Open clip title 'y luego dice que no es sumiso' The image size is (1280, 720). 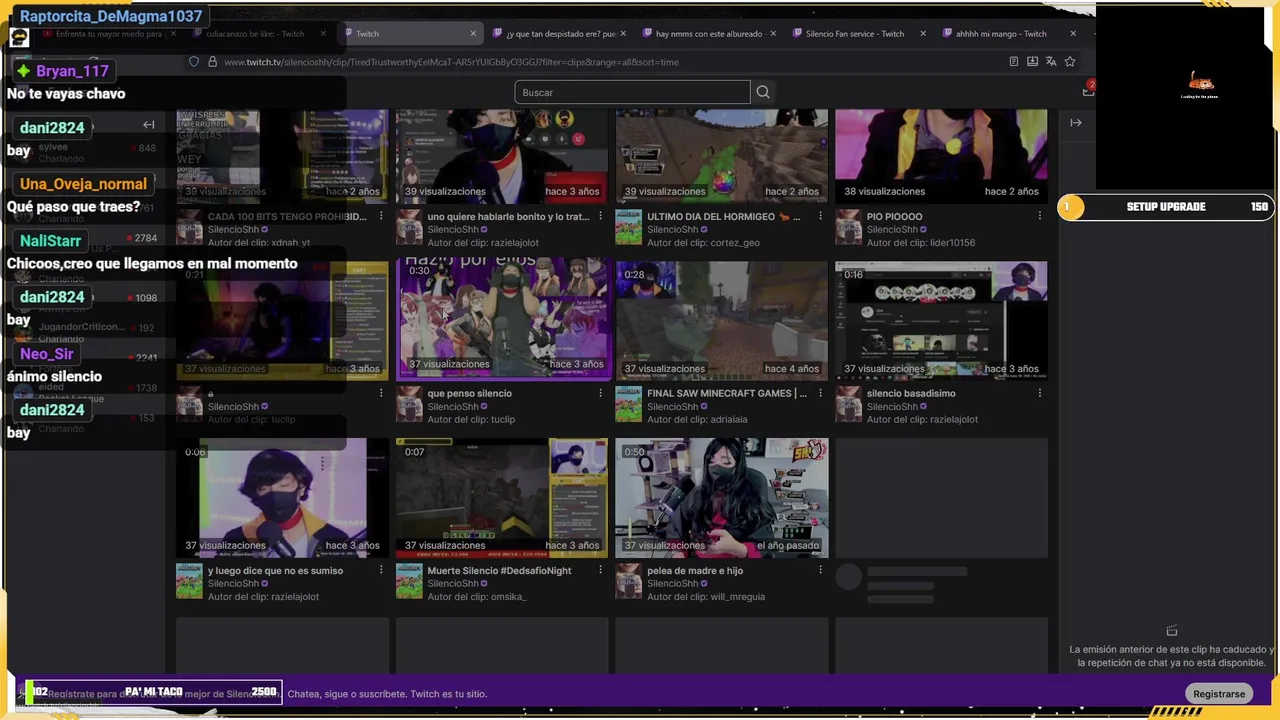pyautogui.click(x=275, y=571)
